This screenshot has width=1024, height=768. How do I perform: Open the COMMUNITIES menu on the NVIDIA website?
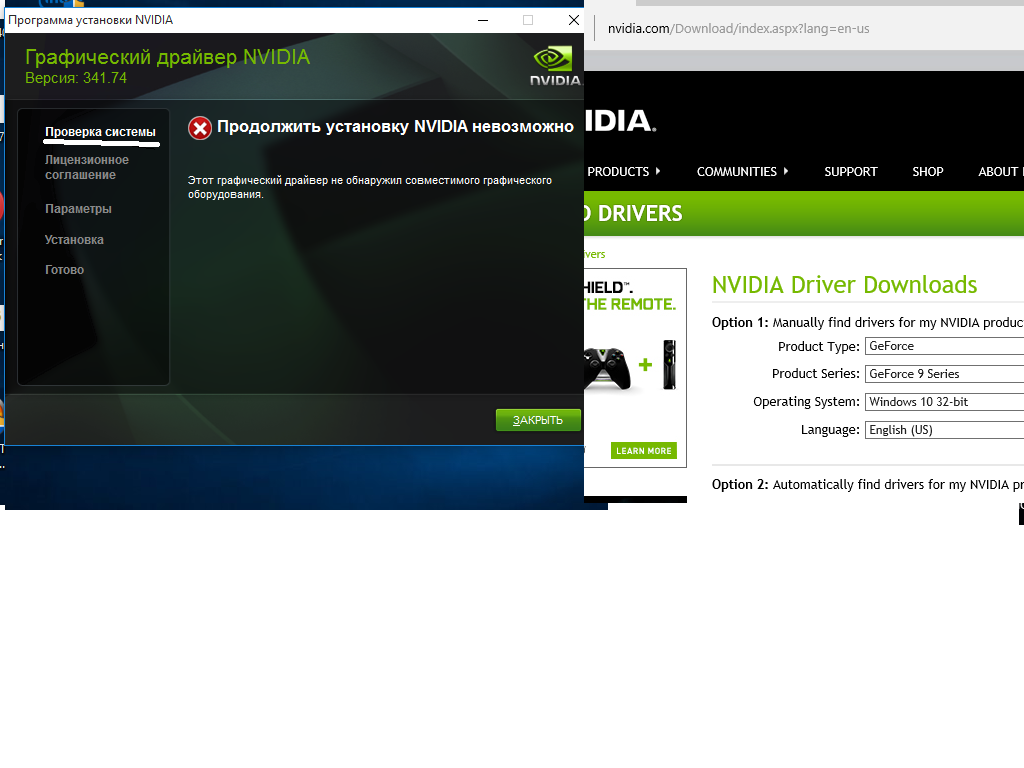point(737,172)
